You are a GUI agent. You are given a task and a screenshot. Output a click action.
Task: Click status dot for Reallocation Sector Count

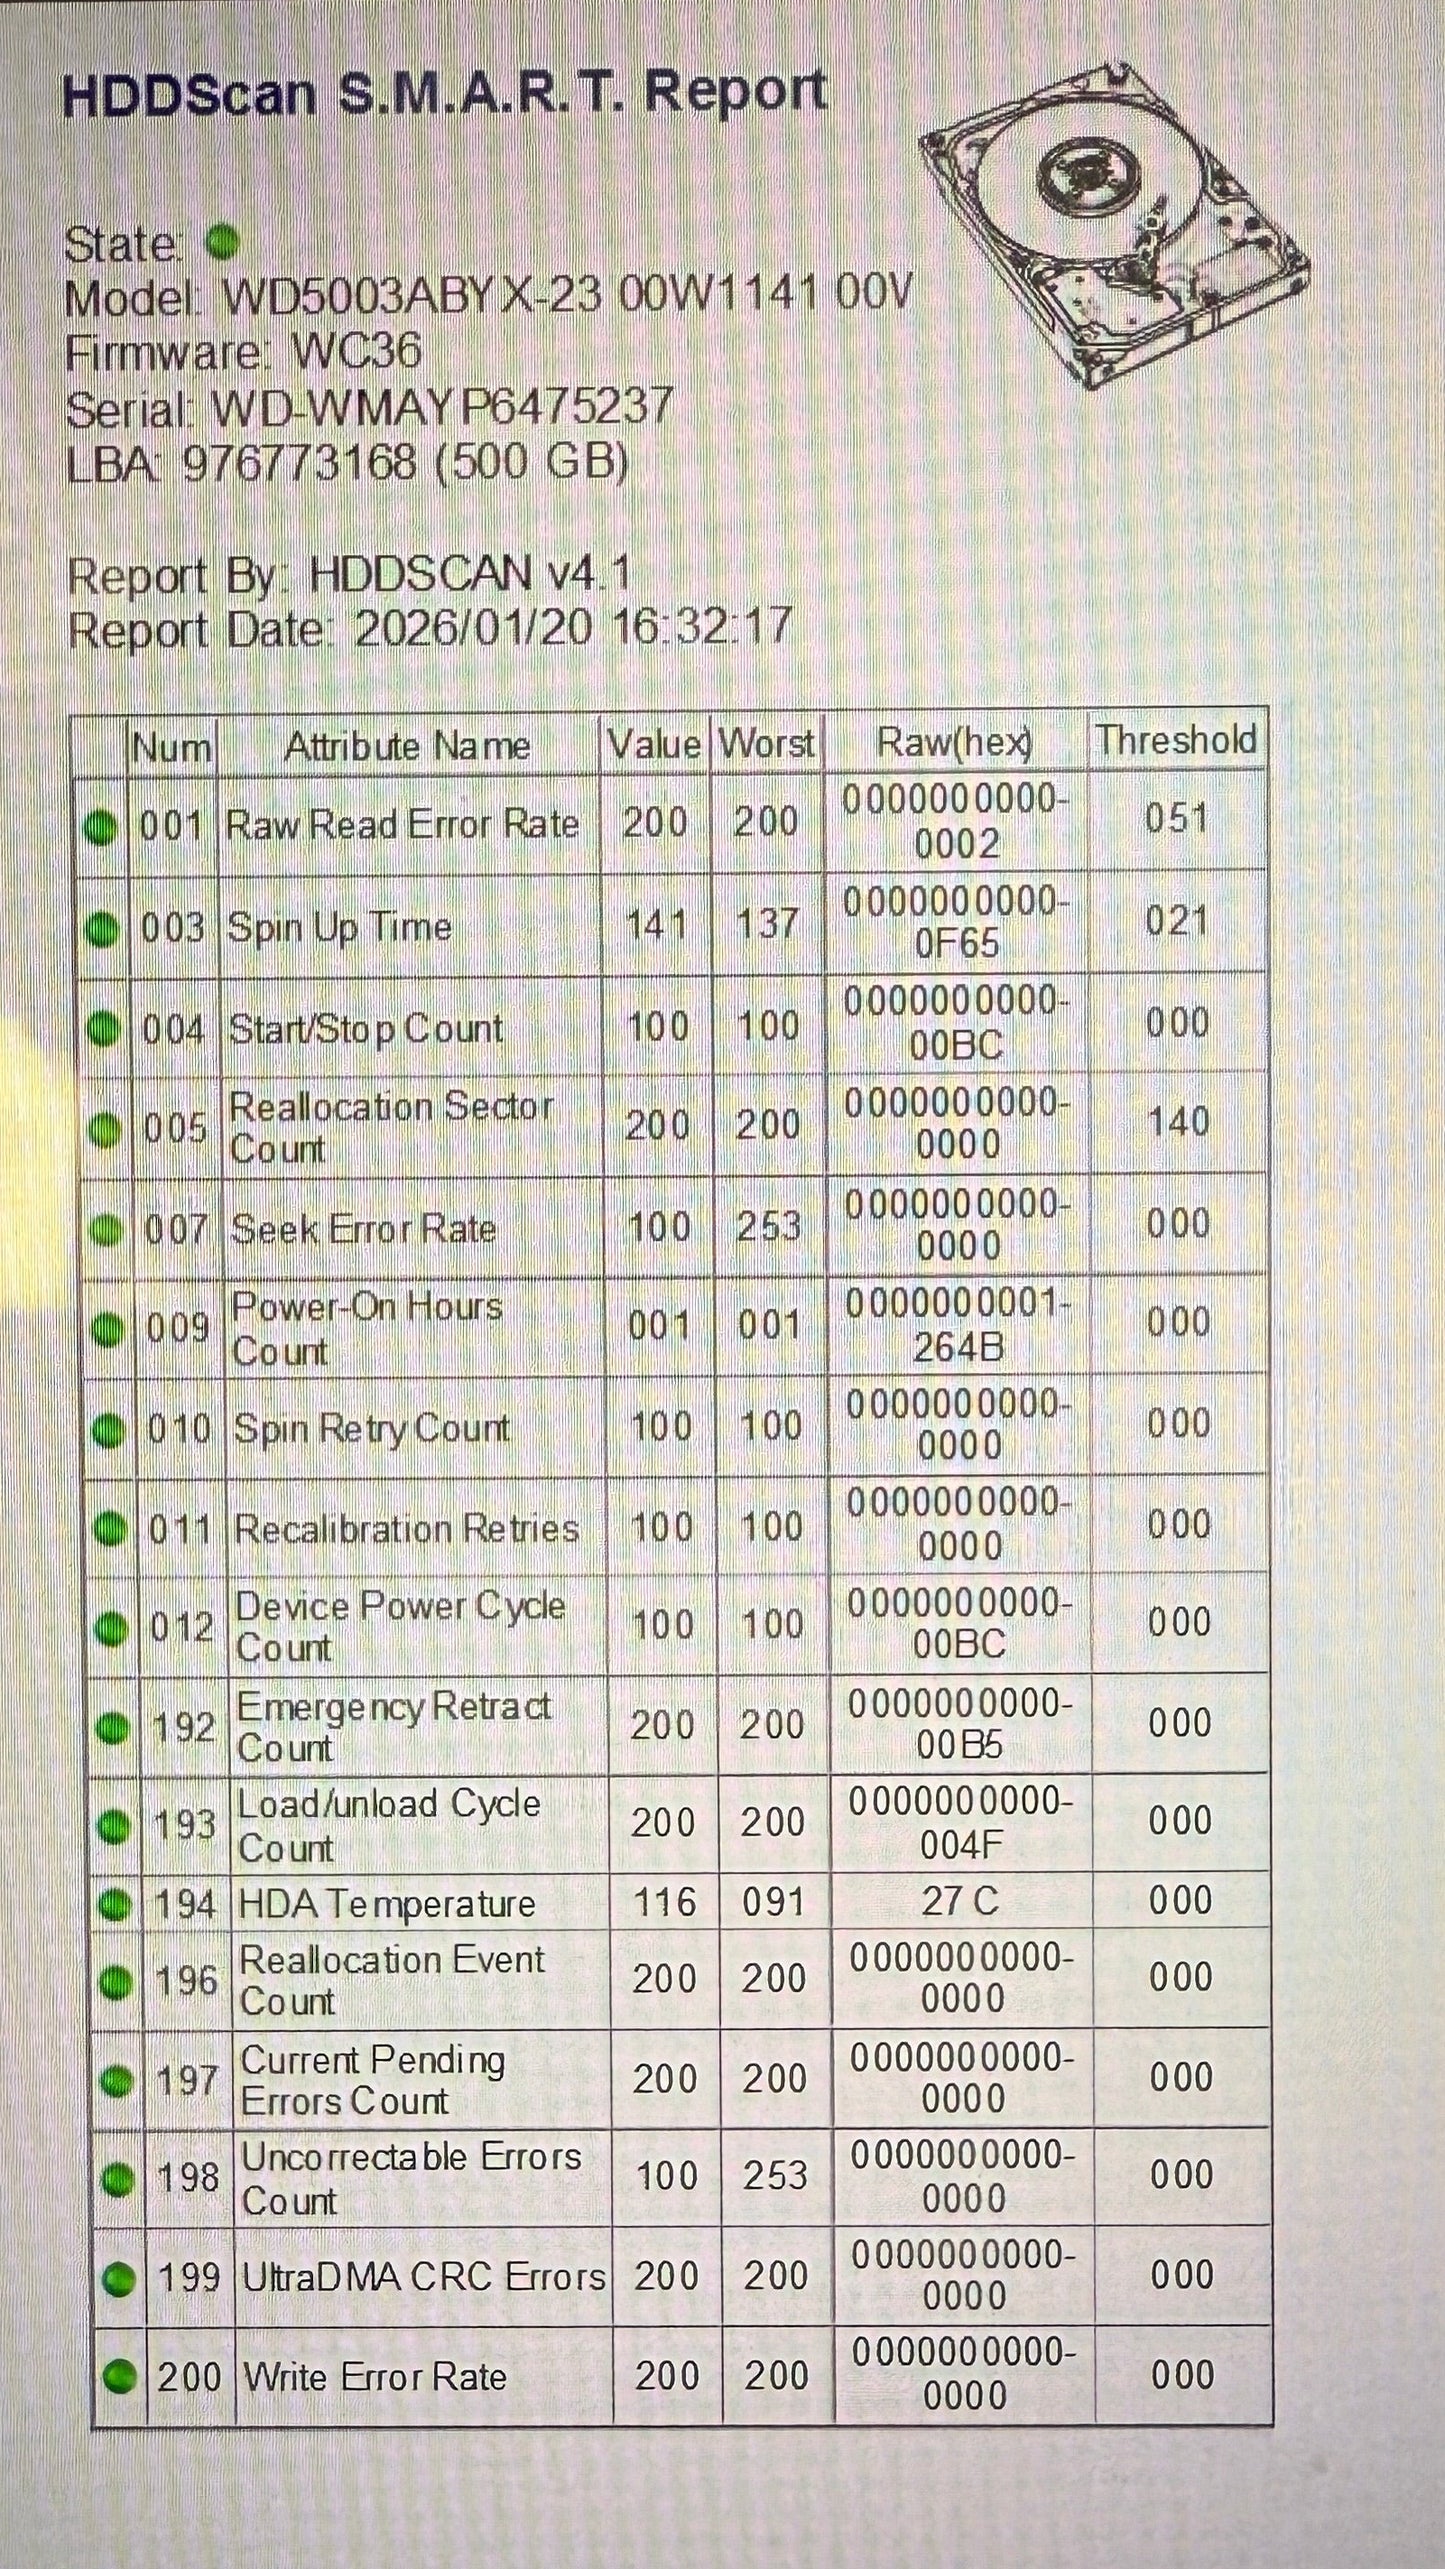(105, 1130)
